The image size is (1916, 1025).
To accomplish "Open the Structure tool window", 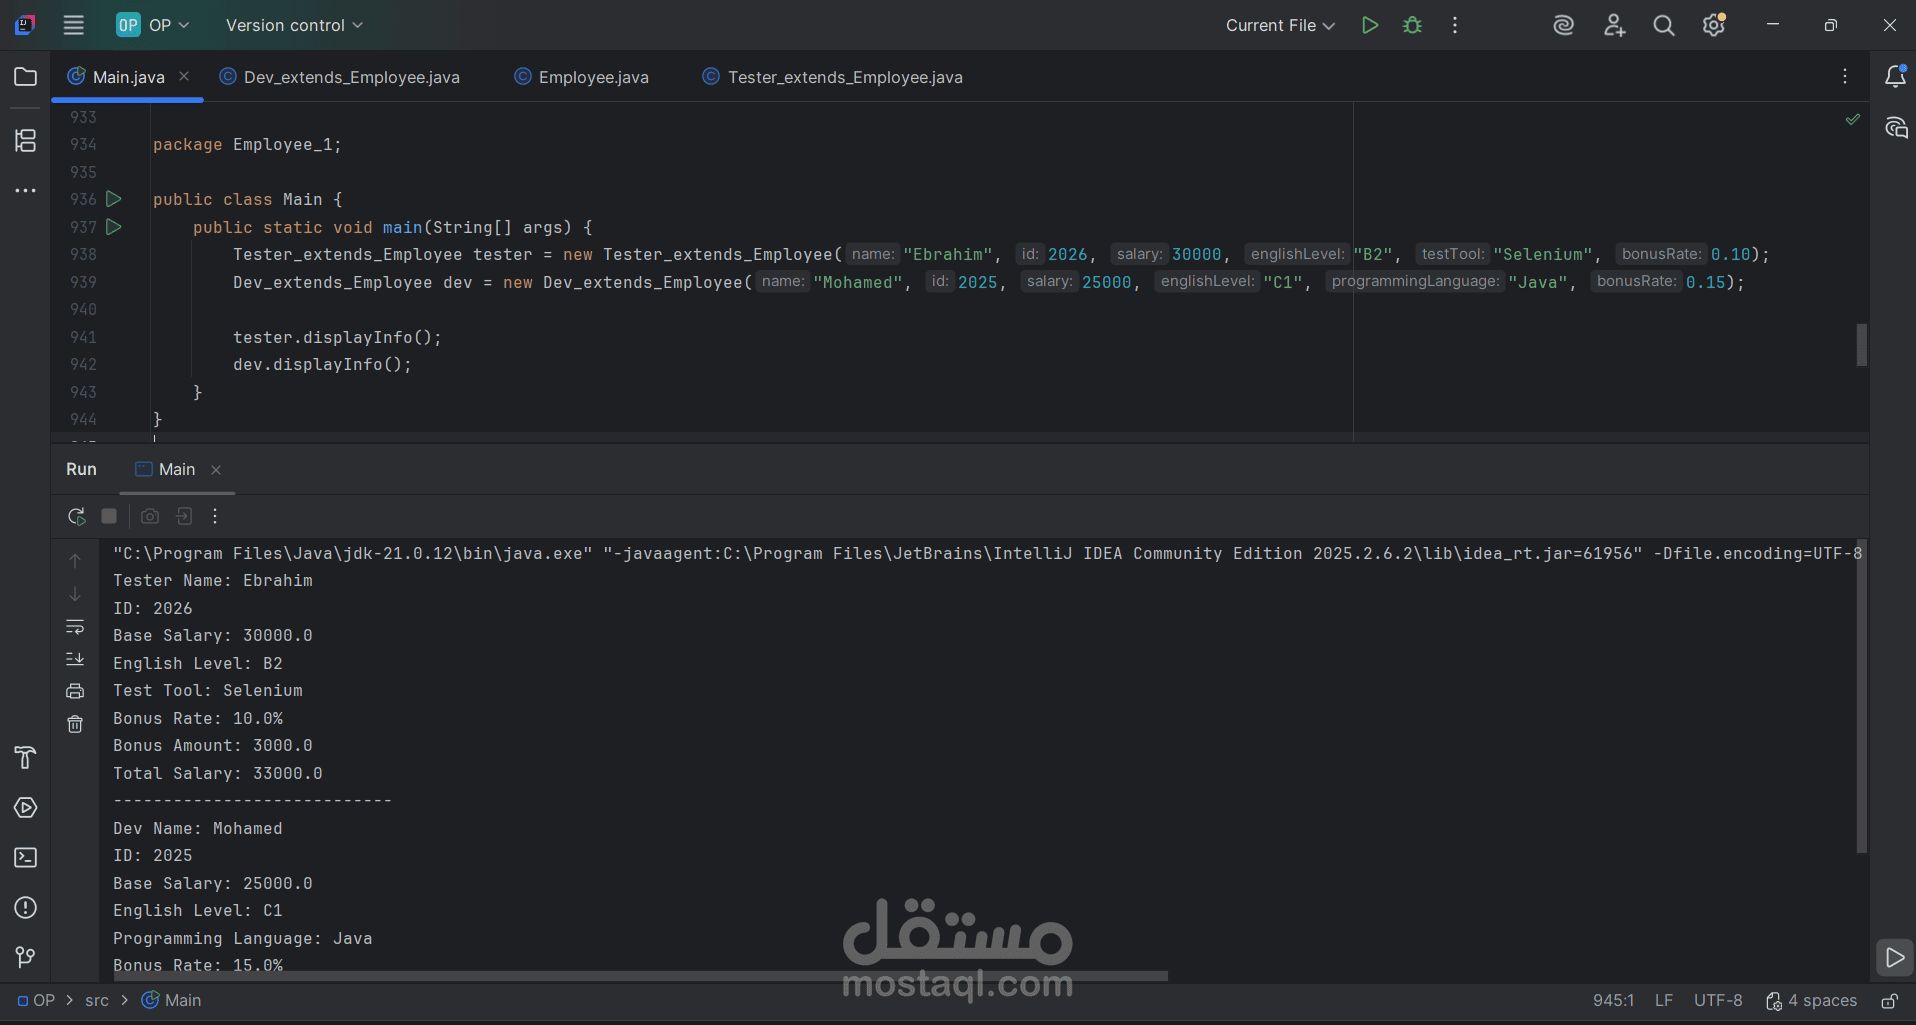I will 26,140.
